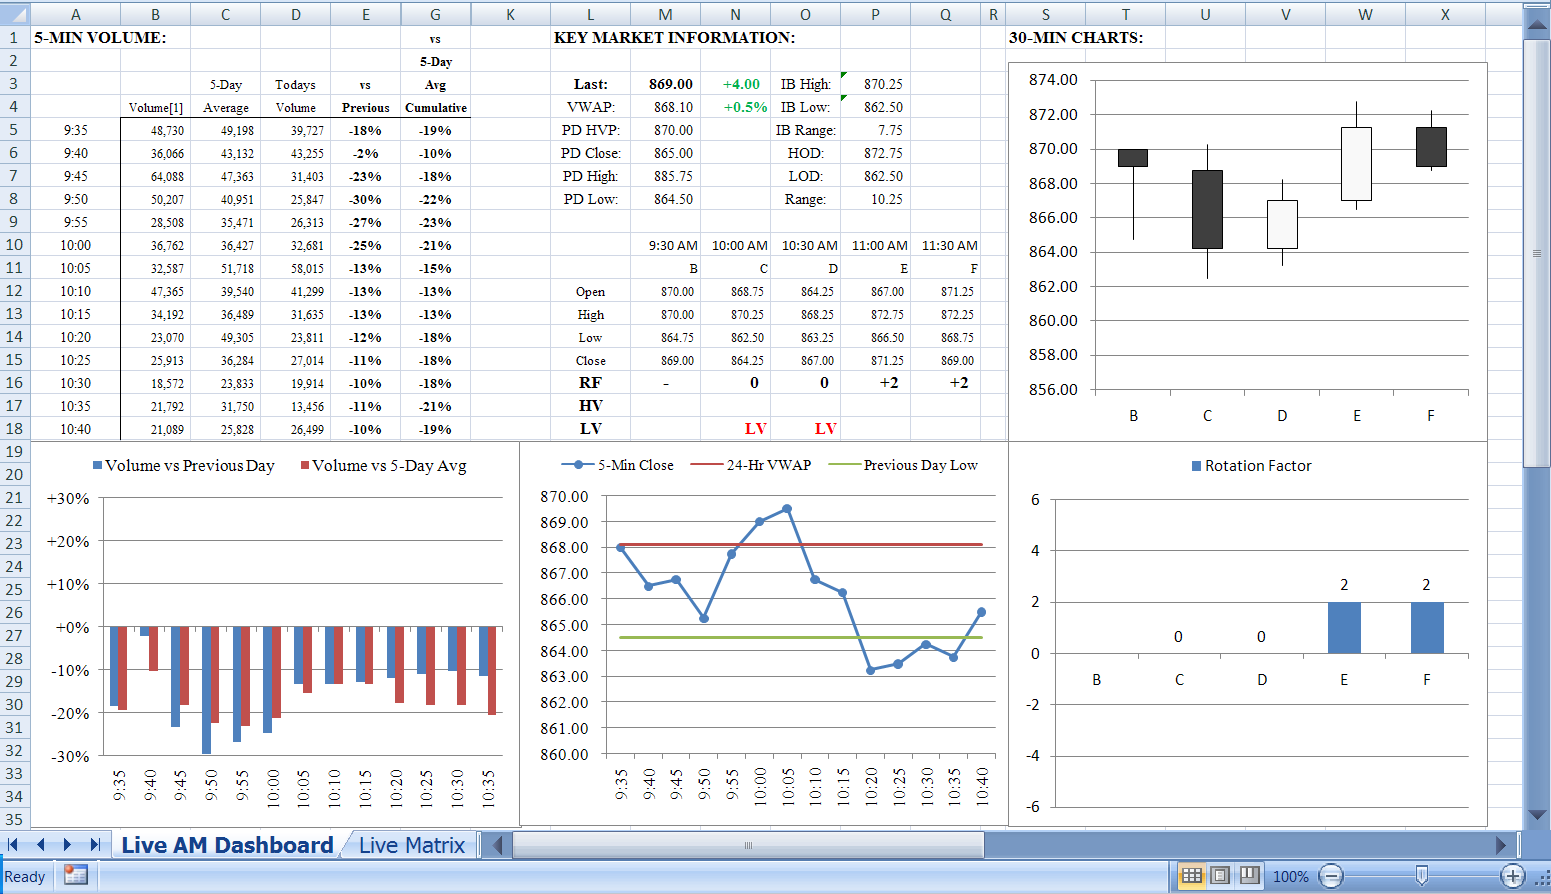The image size is (1551, 894).
Task: Select column A header
Action: (x=75, y=14)
